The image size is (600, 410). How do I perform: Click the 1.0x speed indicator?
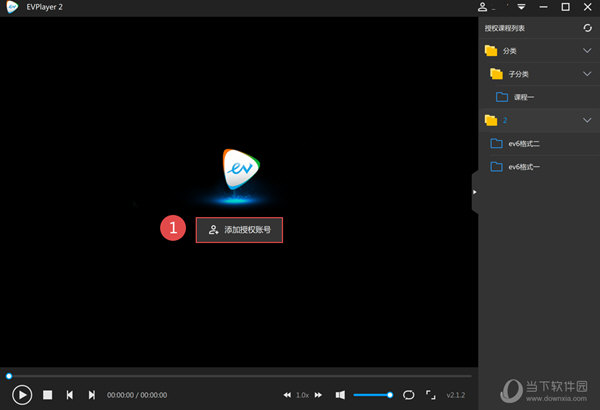point(302,395)
